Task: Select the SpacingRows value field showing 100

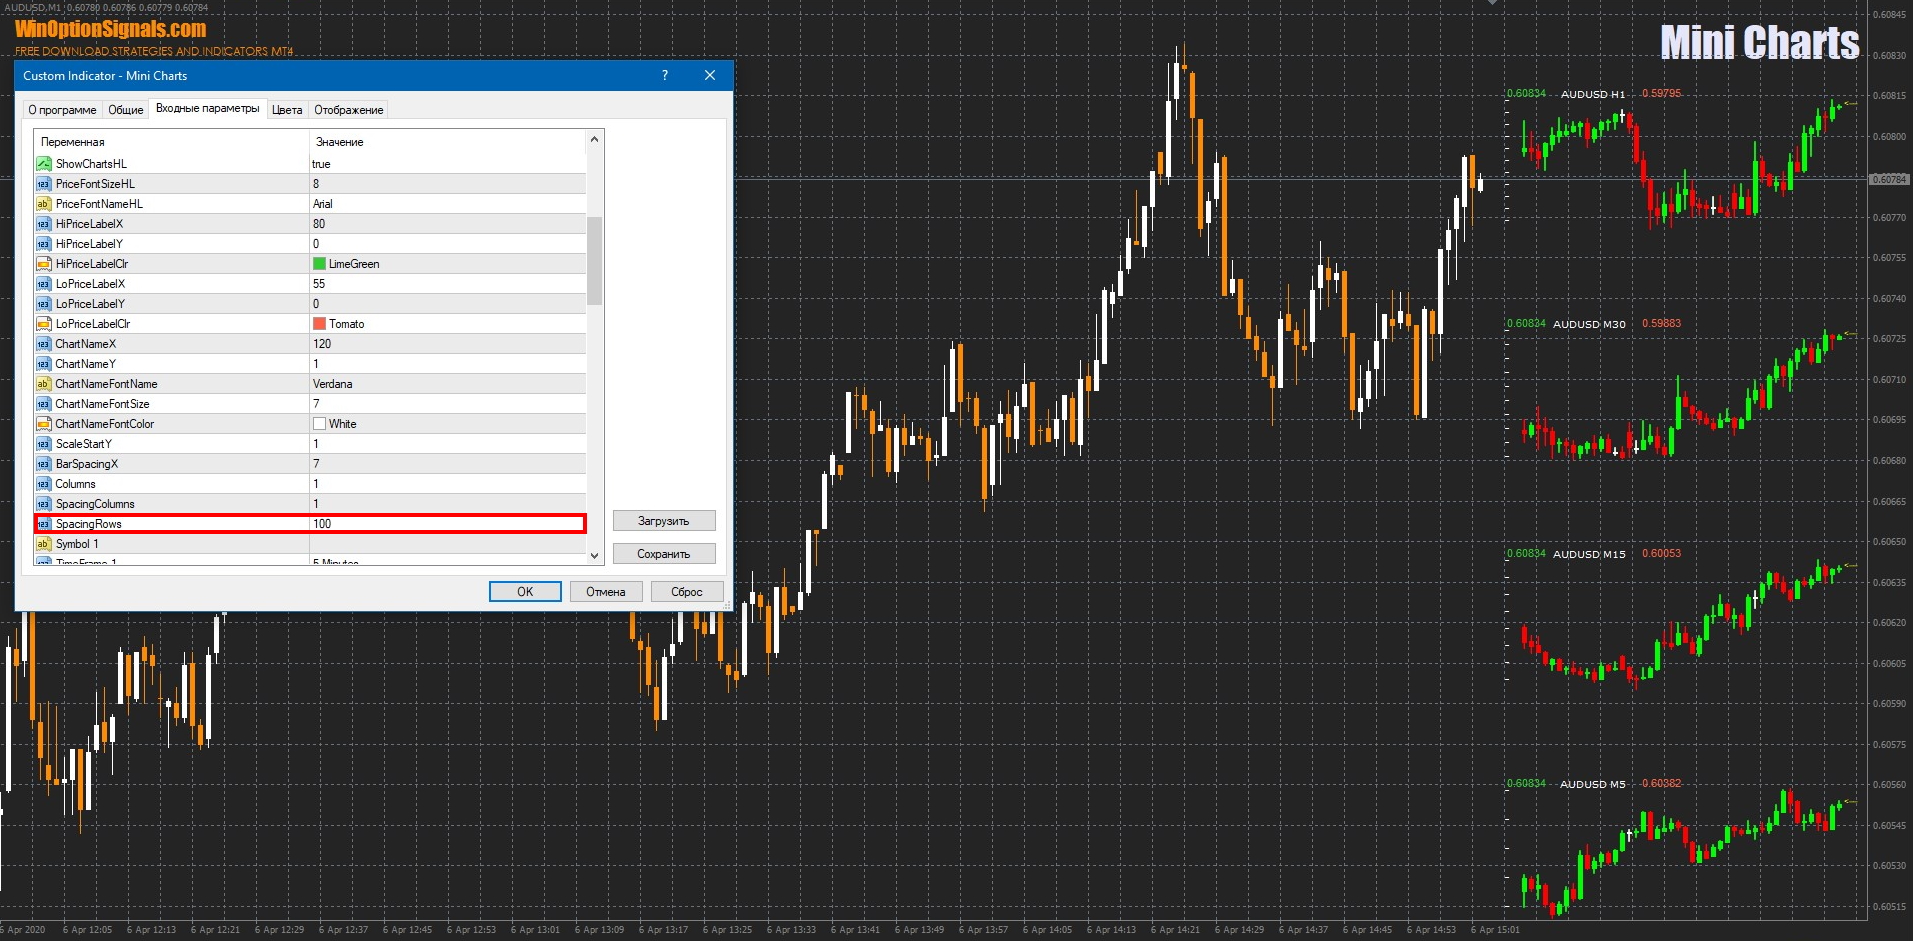Action: coord(446,524)
